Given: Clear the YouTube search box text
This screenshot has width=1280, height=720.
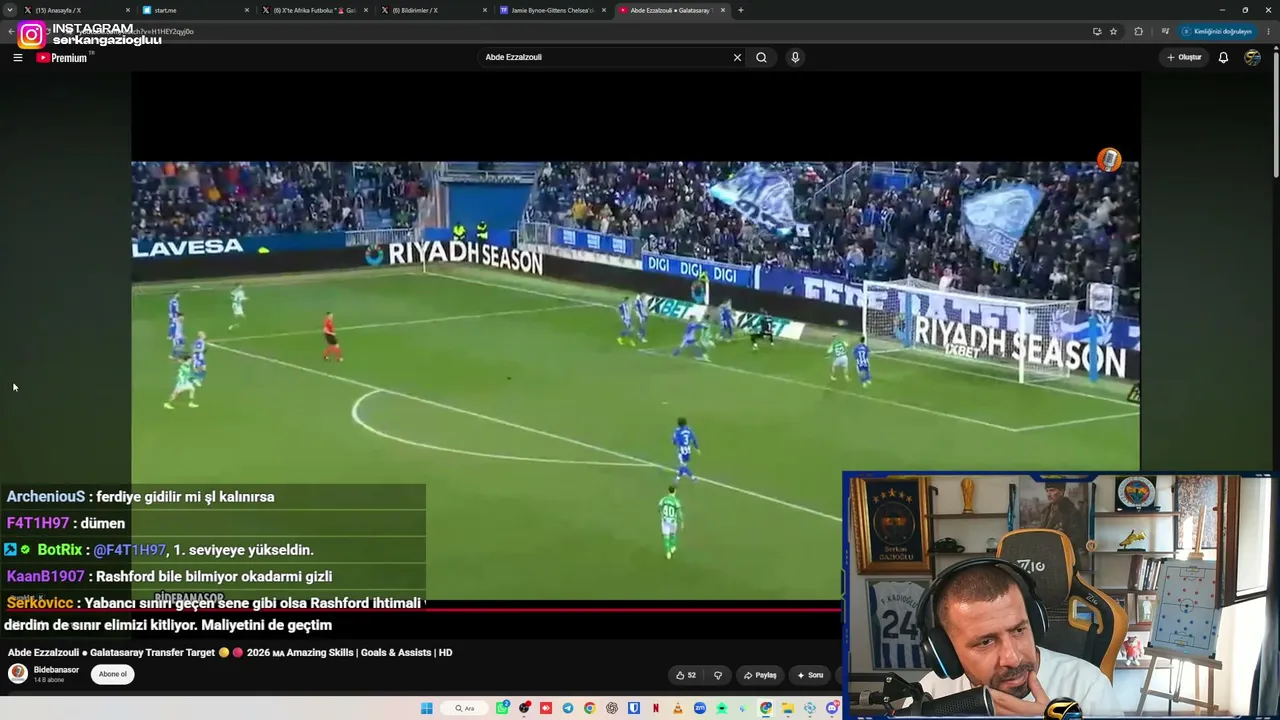Looking at the screenshot, I should (737, 57).
